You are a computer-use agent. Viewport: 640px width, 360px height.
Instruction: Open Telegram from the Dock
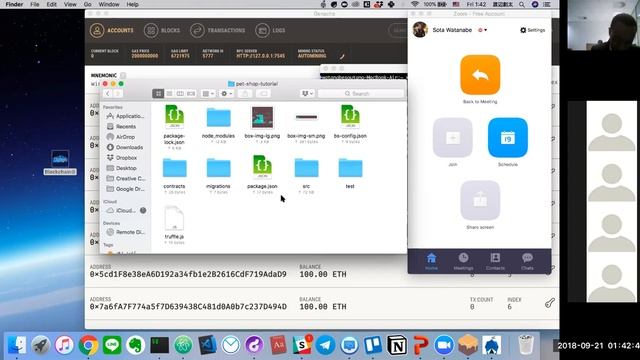point(325,345)
